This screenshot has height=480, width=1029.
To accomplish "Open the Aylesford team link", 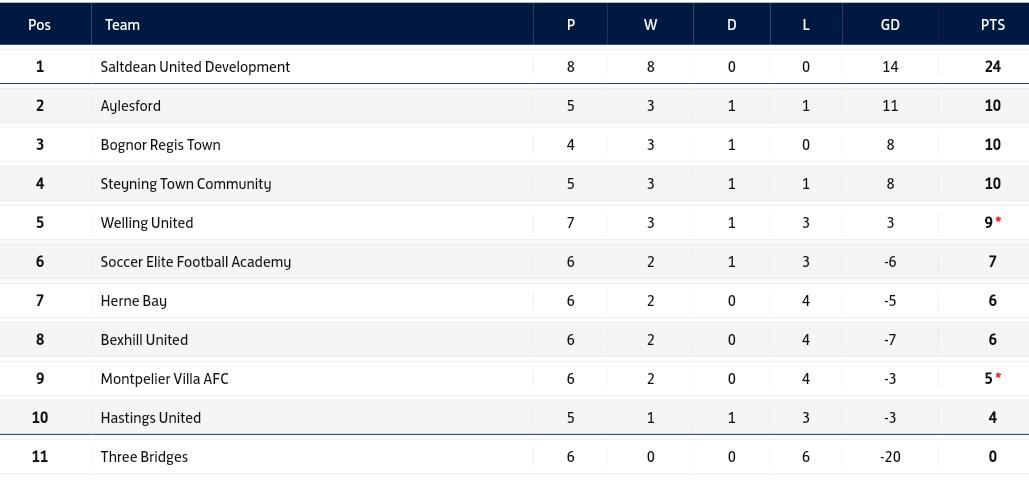I will pos(130,106).
